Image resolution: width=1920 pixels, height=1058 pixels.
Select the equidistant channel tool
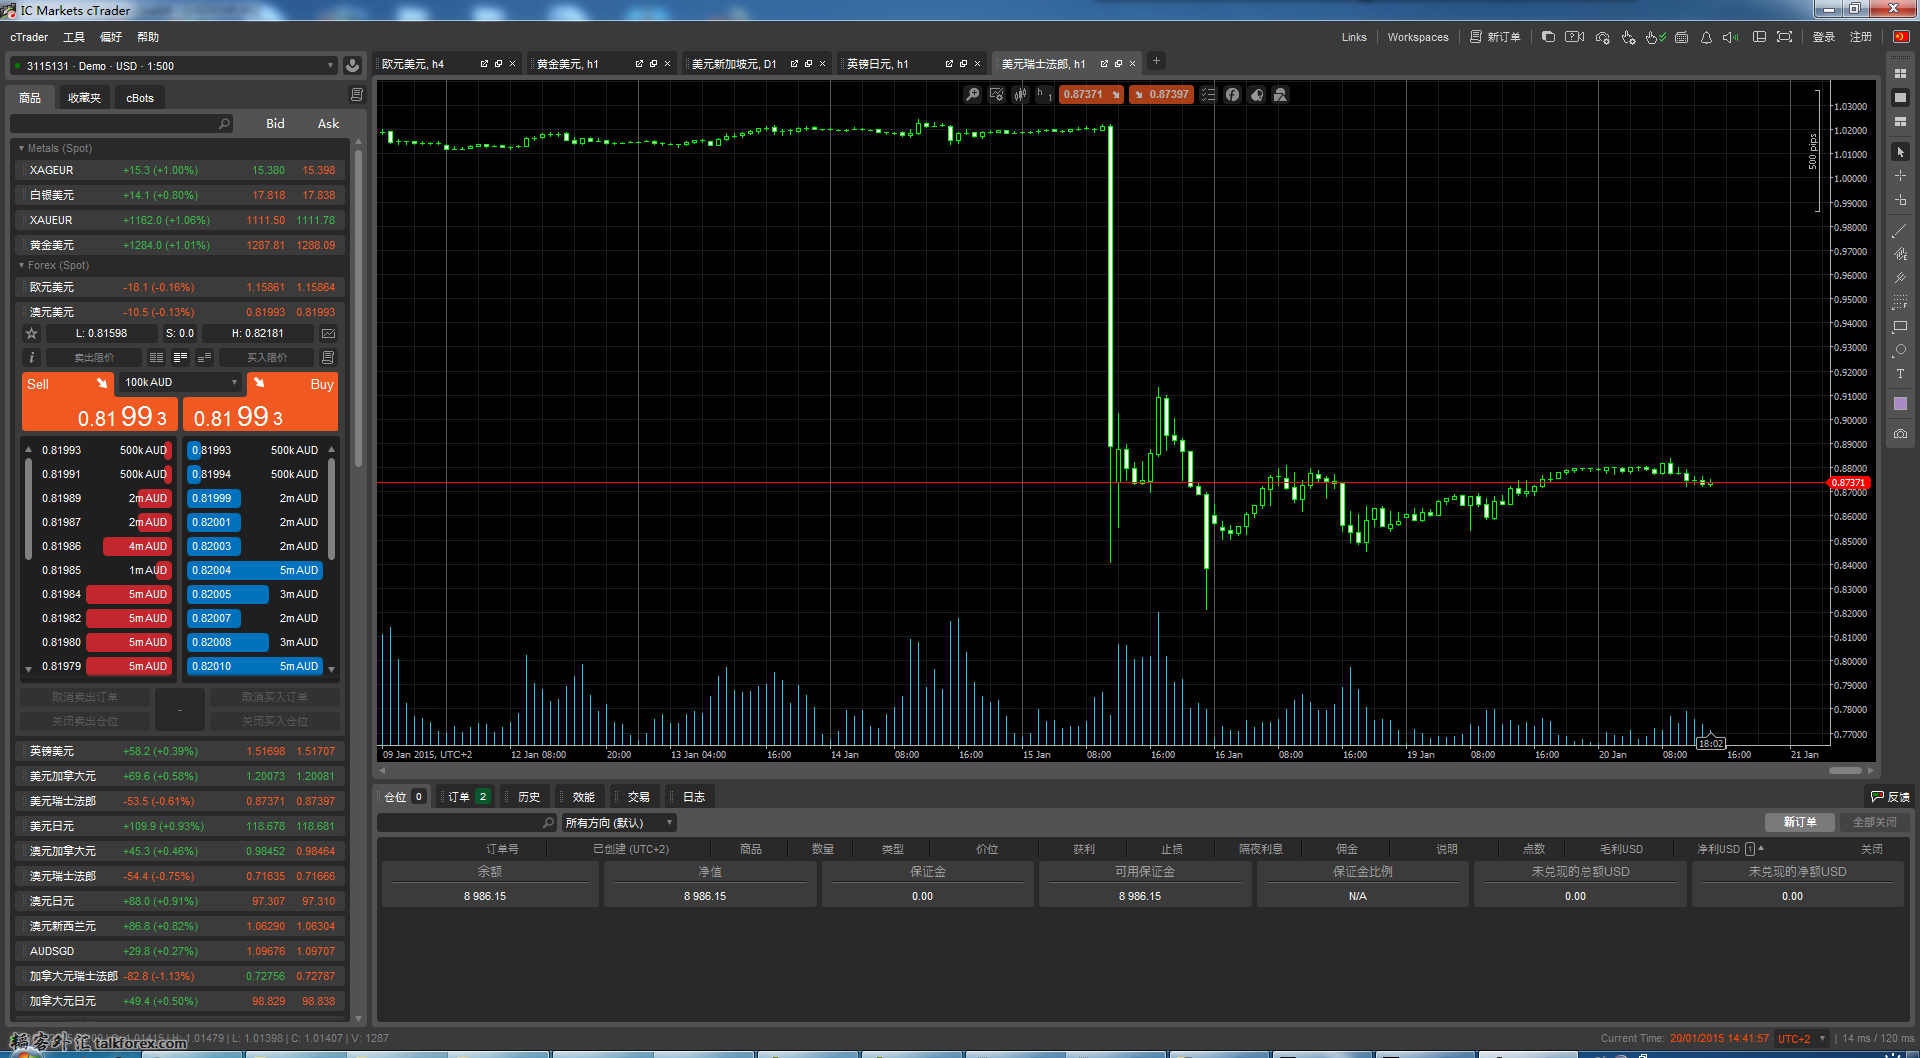pyautogui.click(x=1900, y=254)
